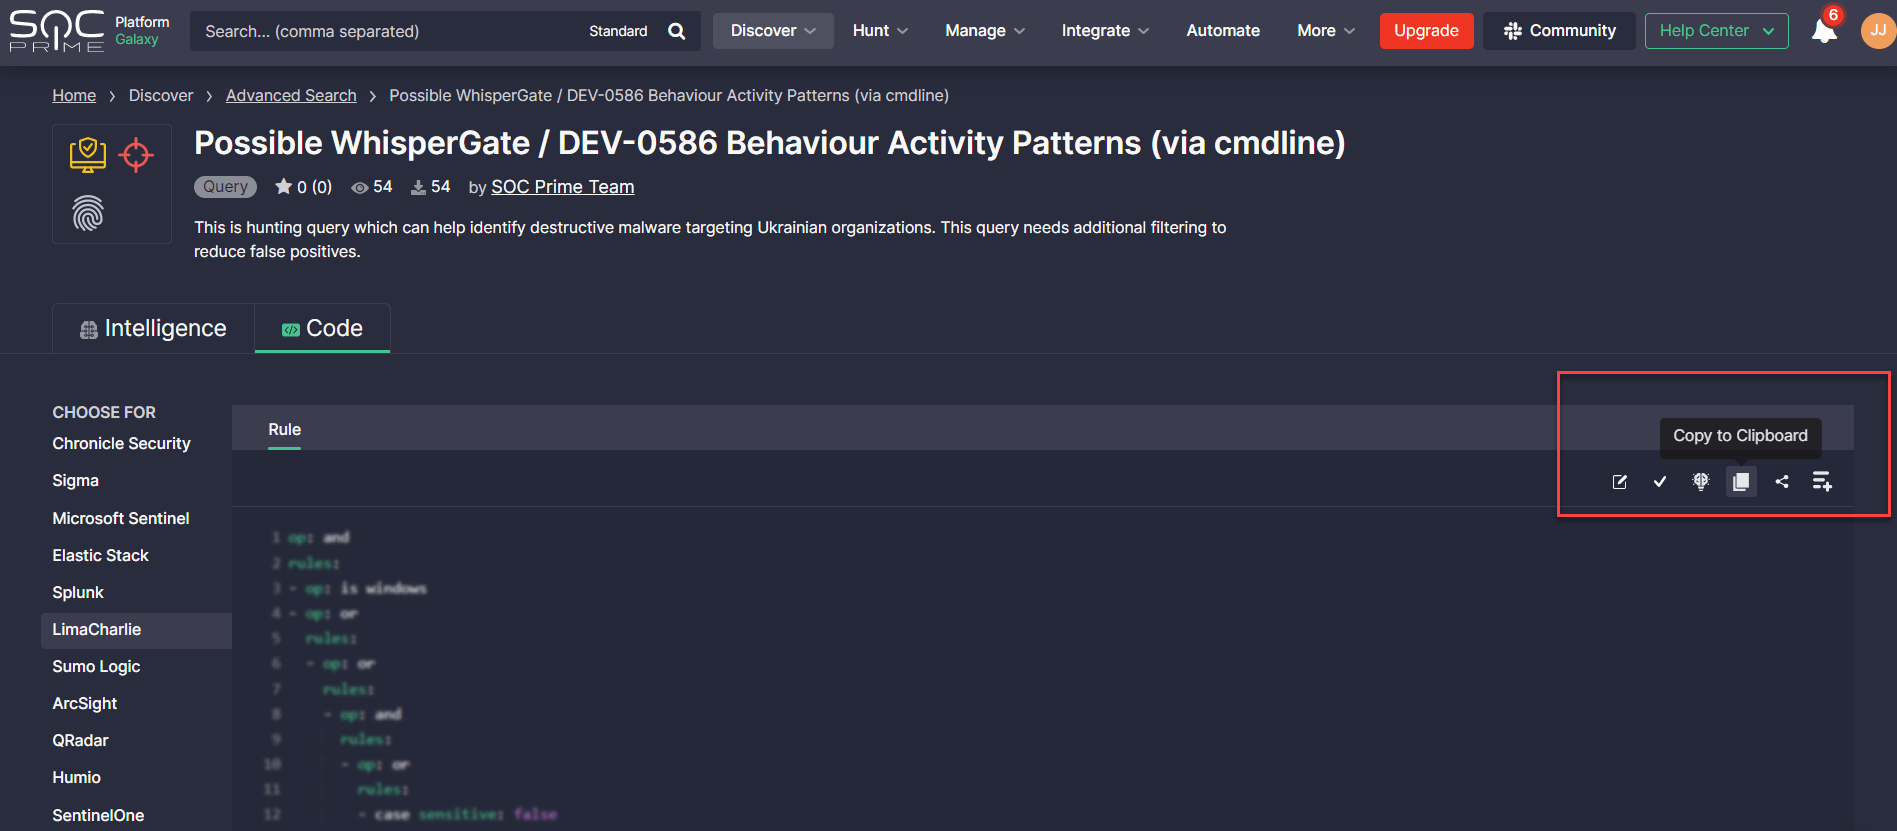
Task: Expand the Hunt dropdown menu
Action: click(x=880, y=31)
